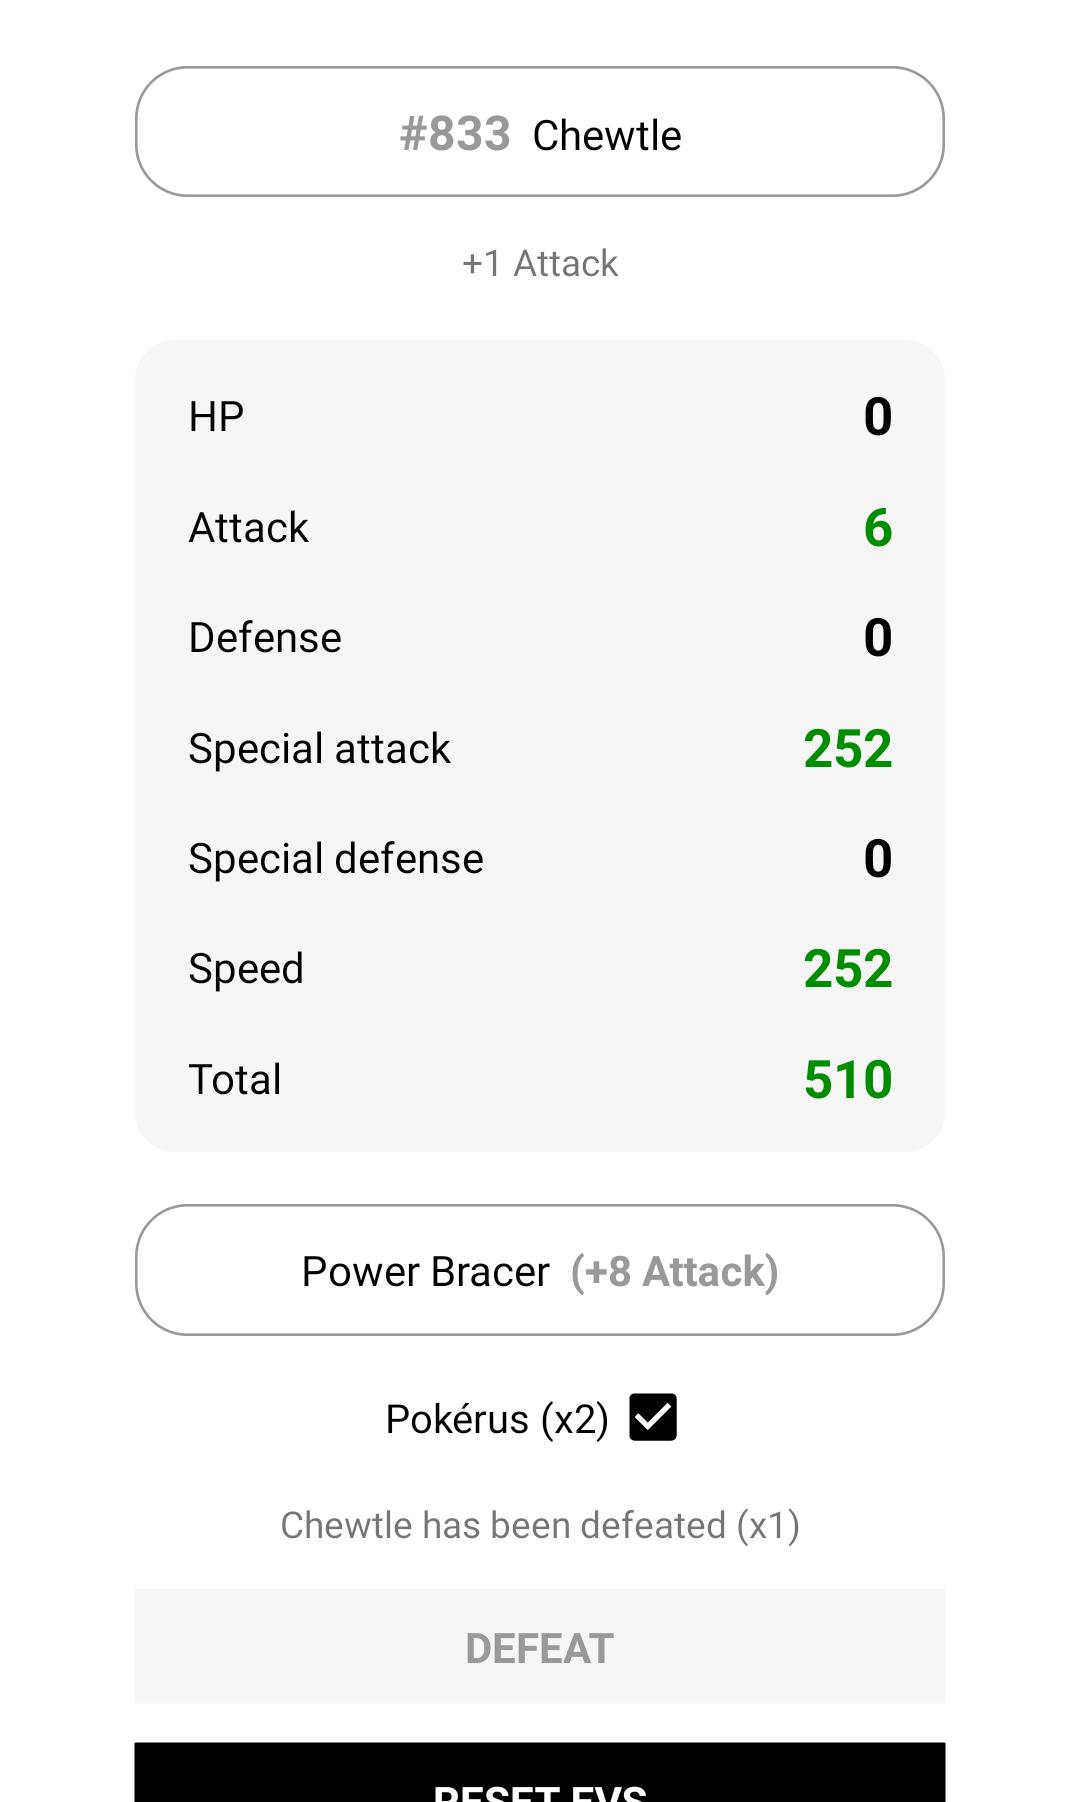Select the Attack EV value 6
Image resolution: width=1080 pixels, height=1802 pixels.
click(877, 528)
